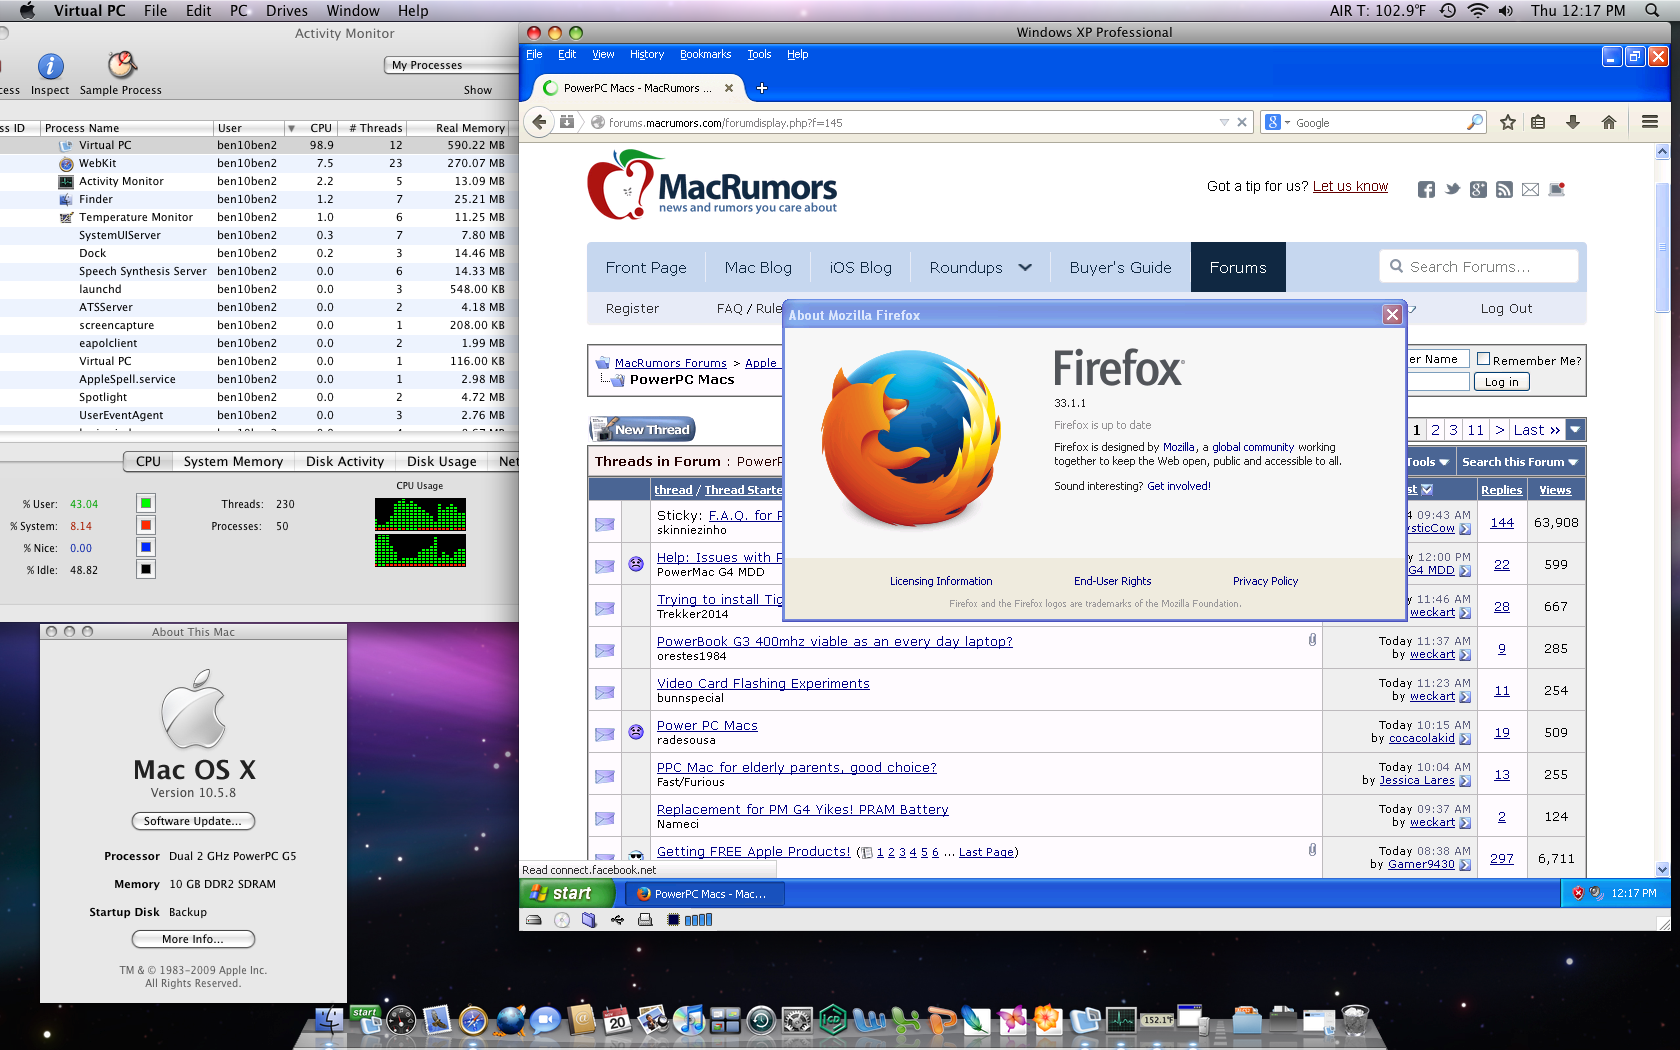Launch Safari from the Dock
Screen dimensions: 1680x1050
pyautogui.click(x=473, y=1020)
